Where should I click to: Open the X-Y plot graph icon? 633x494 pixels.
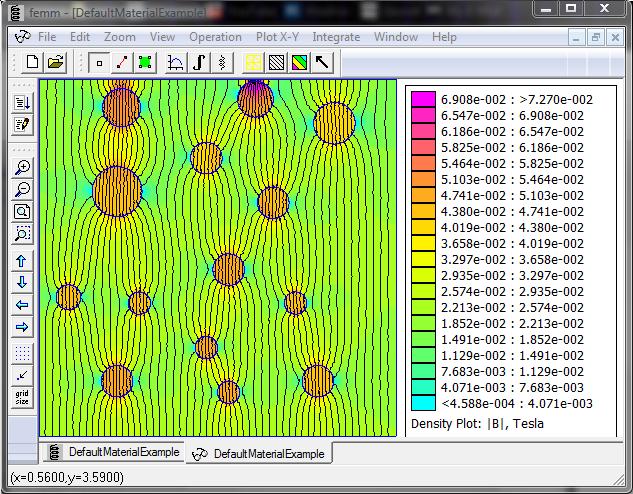[176, 63]
